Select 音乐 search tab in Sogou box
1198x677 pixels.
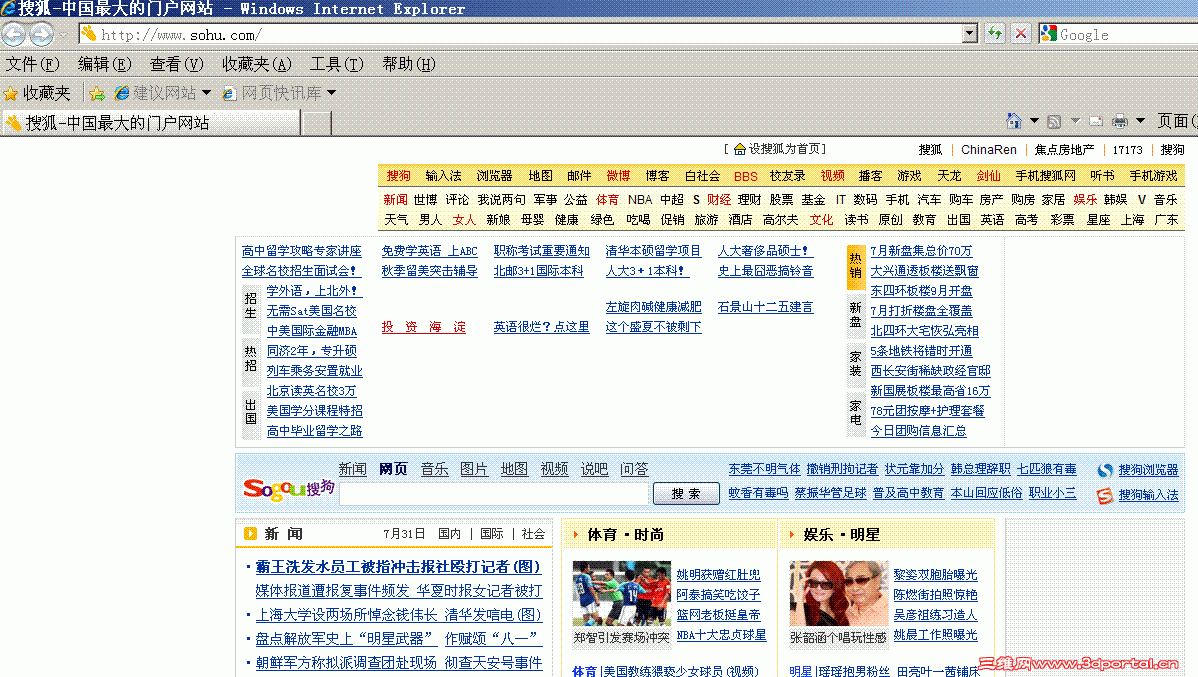coord(435,469)
